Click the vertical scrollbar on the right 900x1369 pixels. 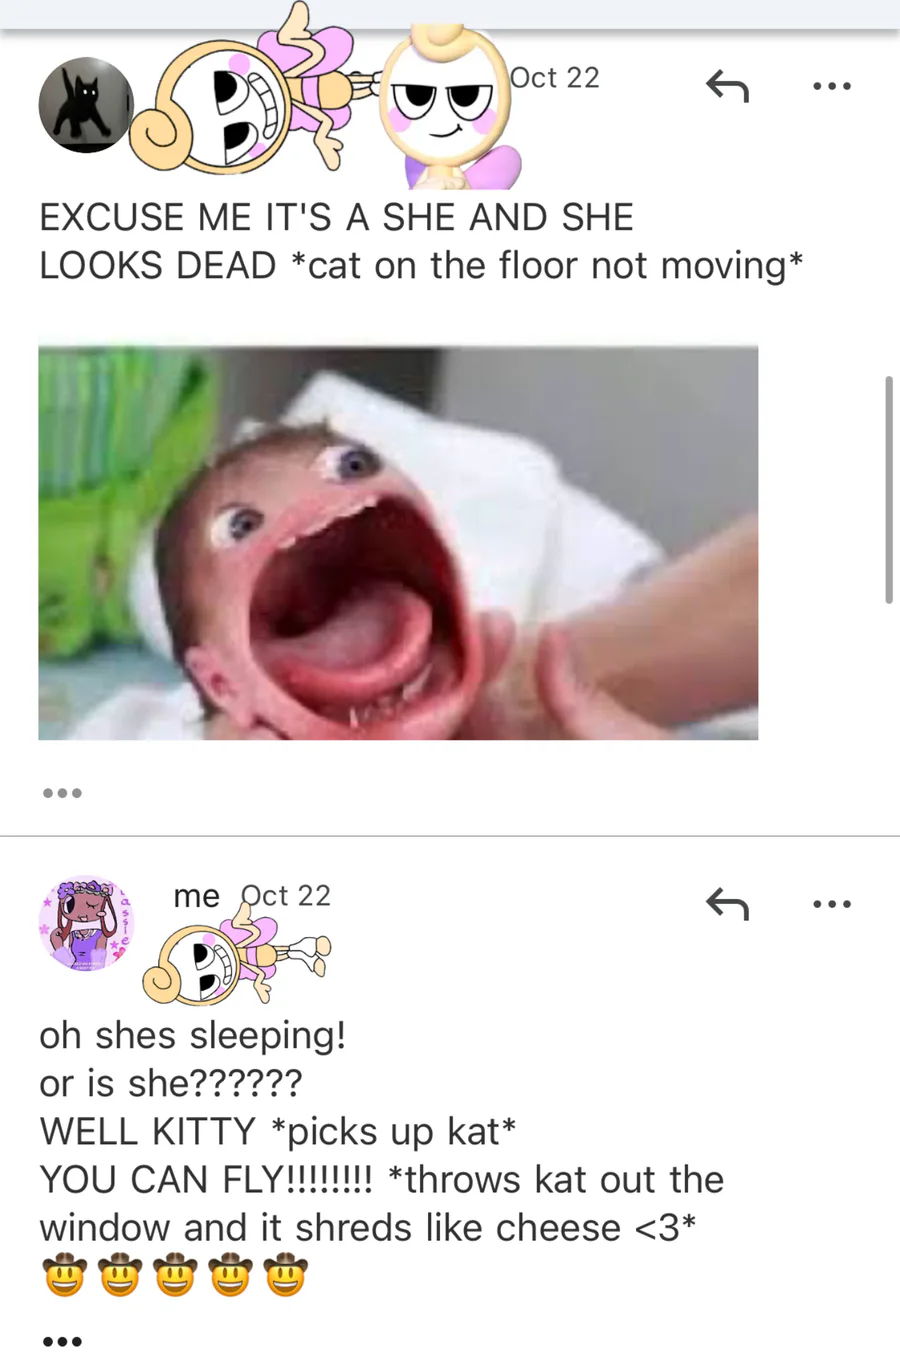[x=888, y=490]
